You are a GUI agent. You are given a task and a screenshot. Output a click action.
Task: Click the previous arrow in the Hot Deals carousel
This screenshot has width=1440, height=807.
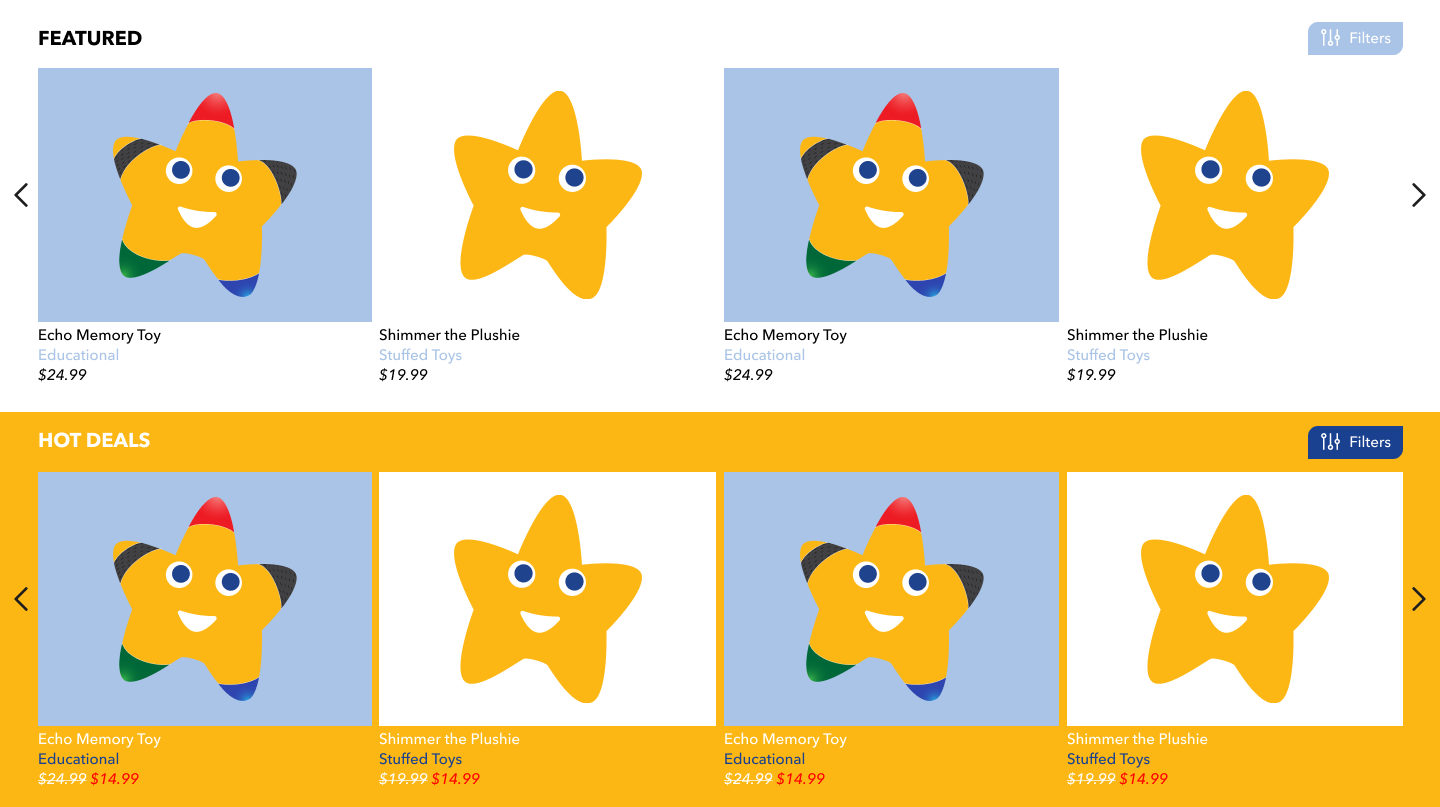tap(21, 599)
